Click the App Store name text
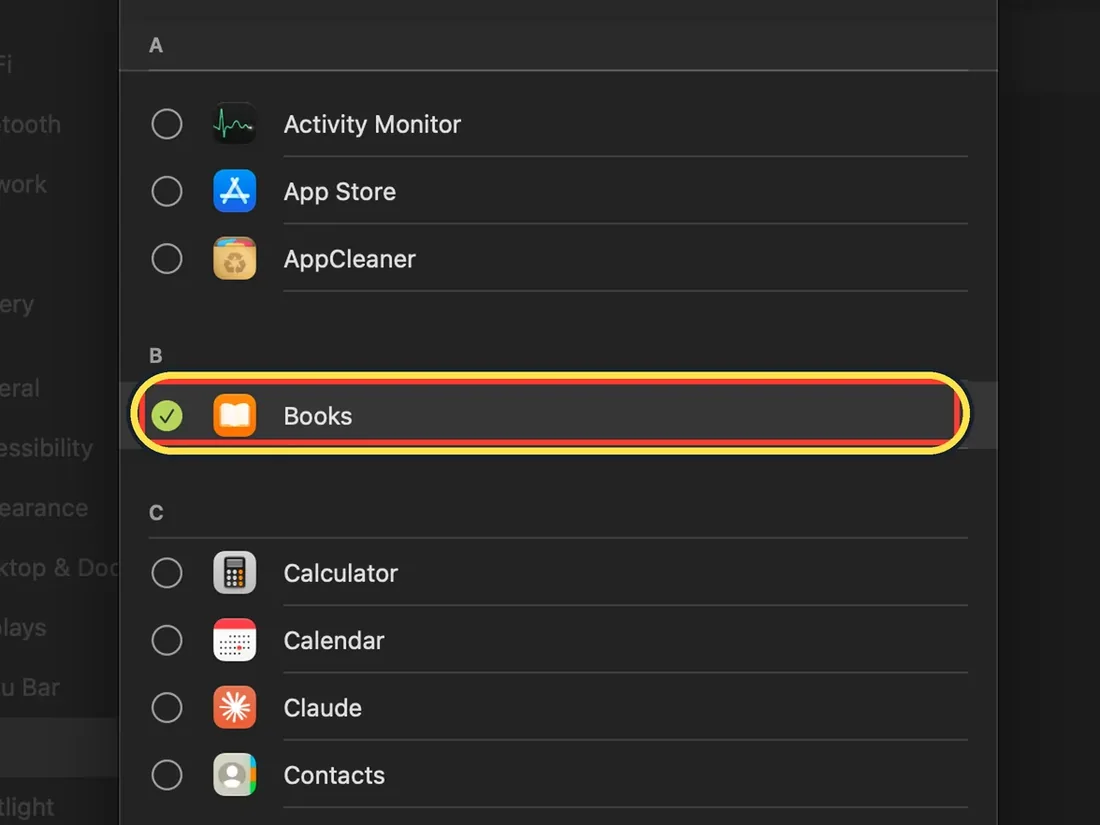 pyautogui.click(x=340, y=192)
